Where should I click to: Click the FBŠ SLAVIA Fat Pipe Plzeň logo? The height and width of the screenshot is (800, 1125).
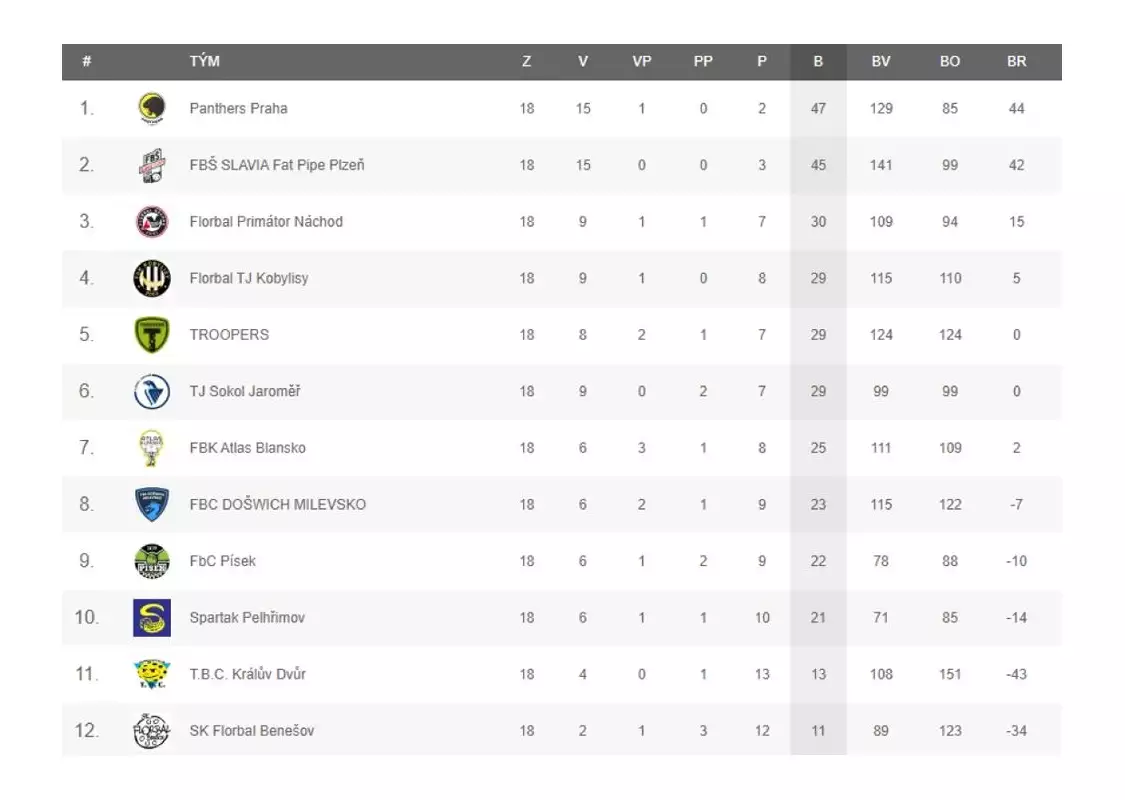(x=152, y=165)
